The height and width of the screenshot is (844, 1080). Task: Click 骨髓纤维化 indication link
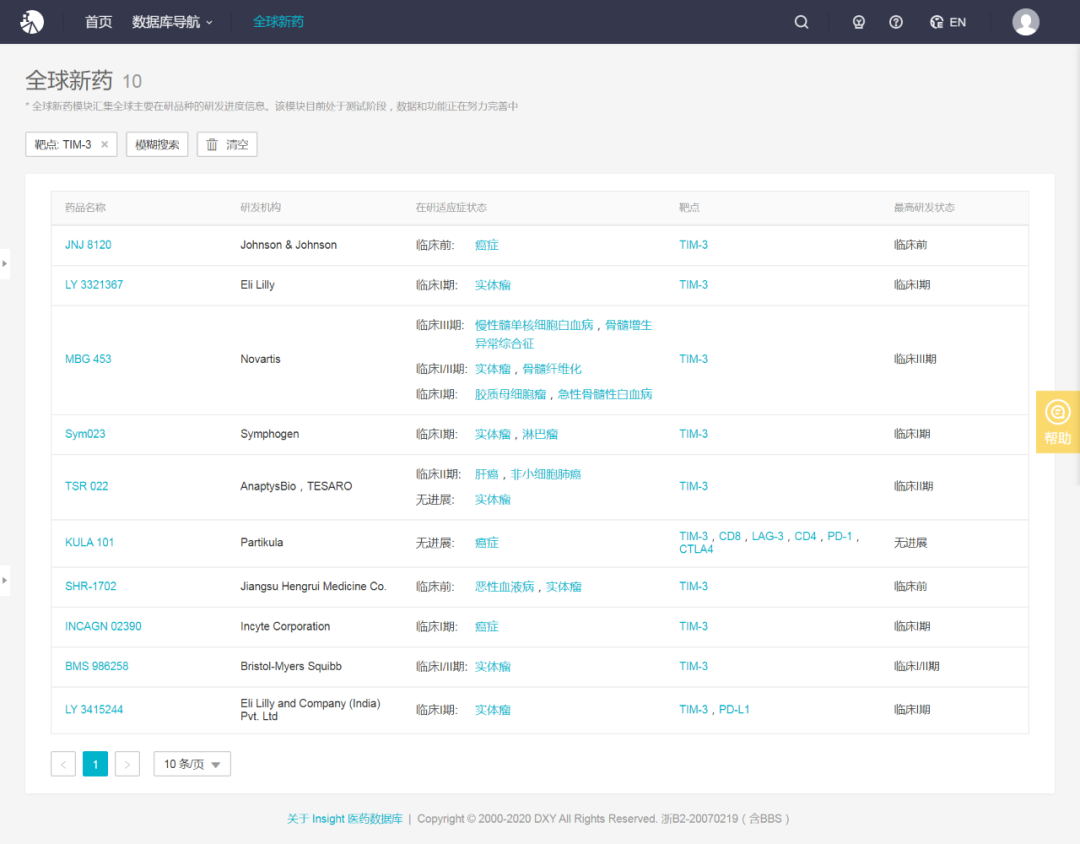click(552, 369)
